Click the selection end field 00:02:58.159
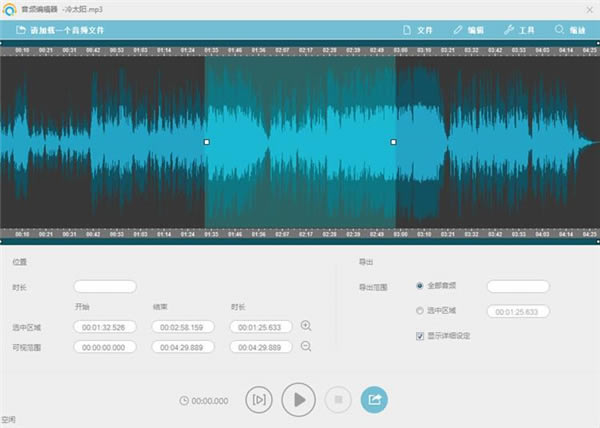The width and height of the screenshot is (600, 428). tap(182, 327)
